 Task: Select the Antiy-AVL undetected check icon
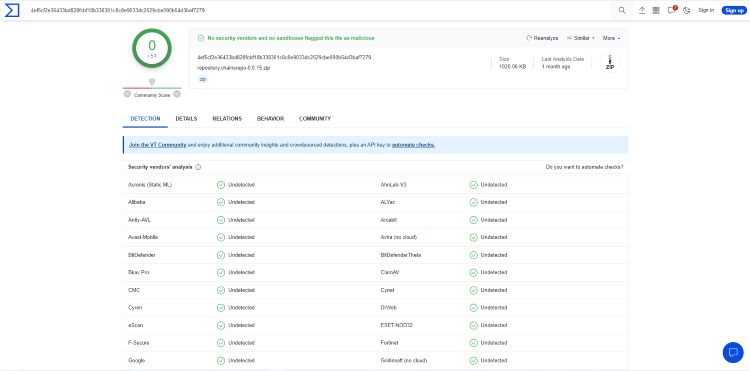coord(221,220)
